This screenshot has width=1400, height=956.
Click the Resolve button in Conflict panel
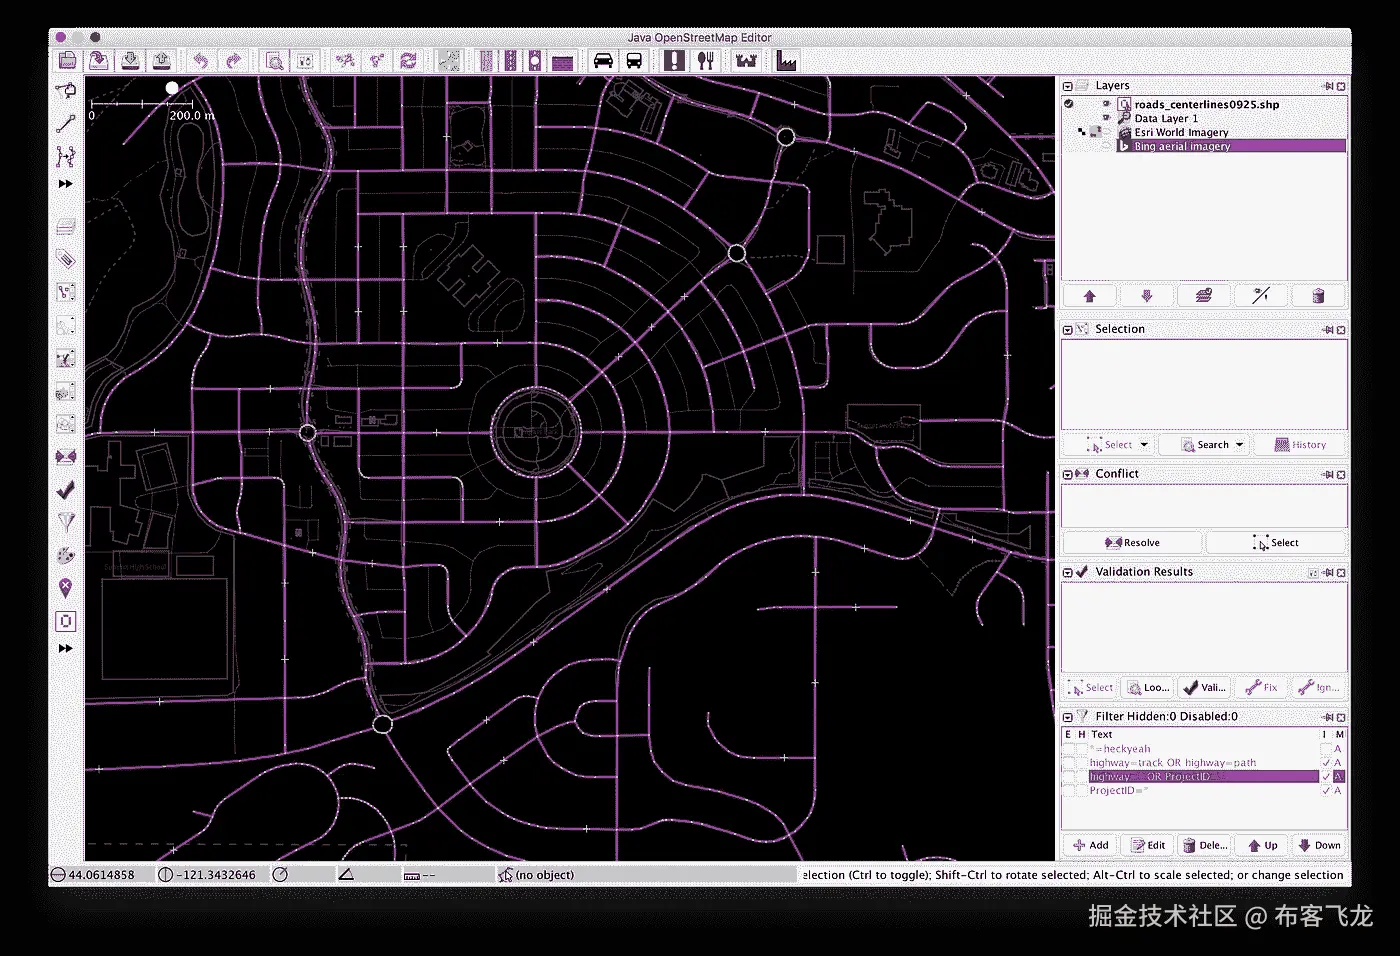pos(1132,543)
